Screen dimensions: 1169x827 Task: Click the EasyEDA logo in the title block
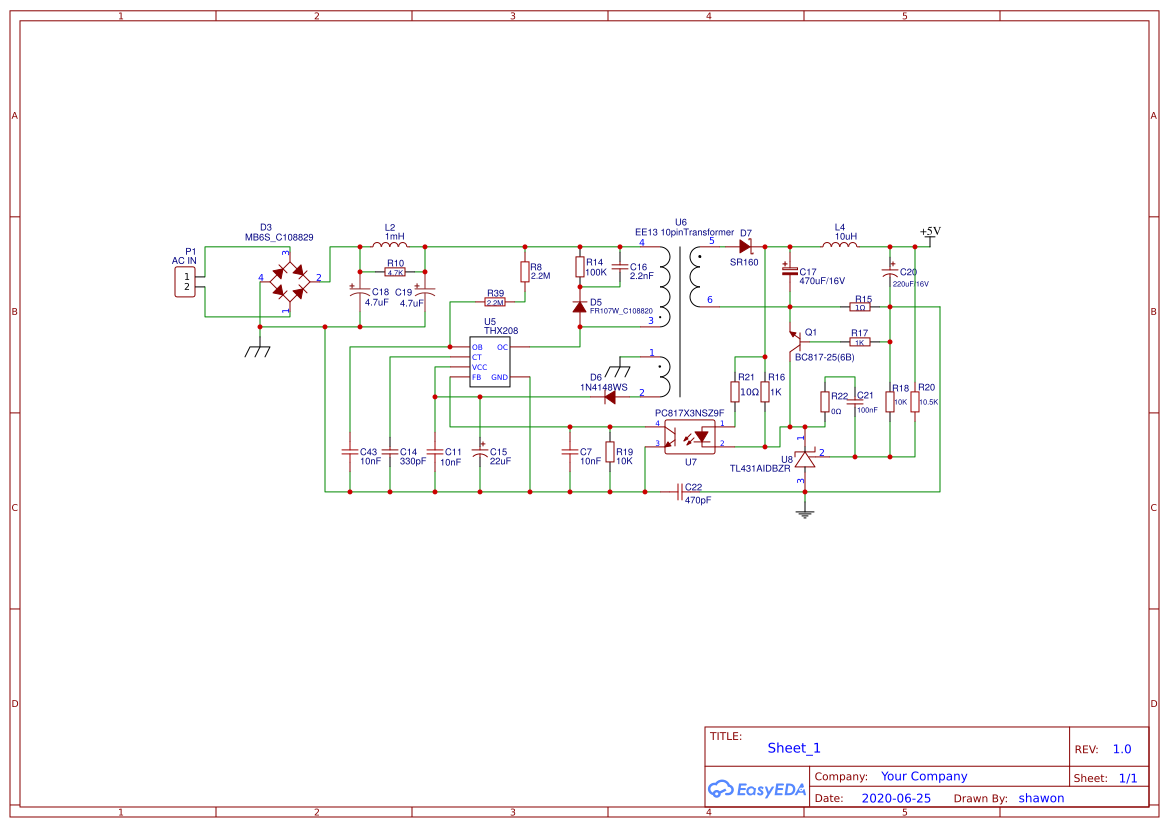point(757,789)
